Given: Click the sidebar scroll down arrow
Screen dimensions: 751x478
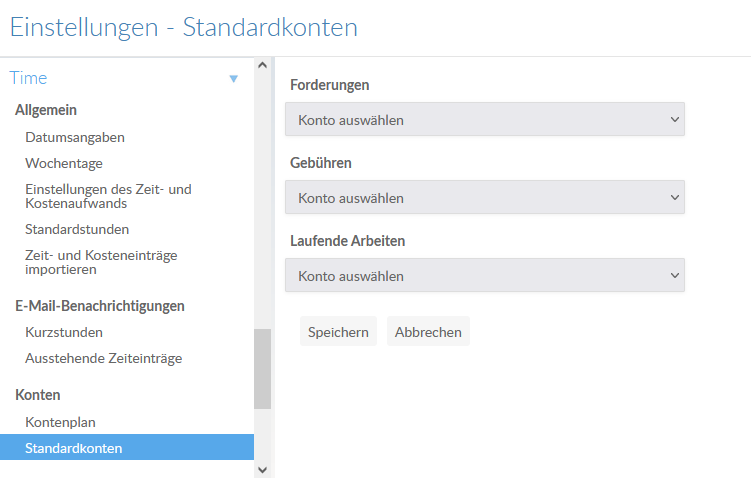Looking at the screenshot, I should click(x=262, y=470).
